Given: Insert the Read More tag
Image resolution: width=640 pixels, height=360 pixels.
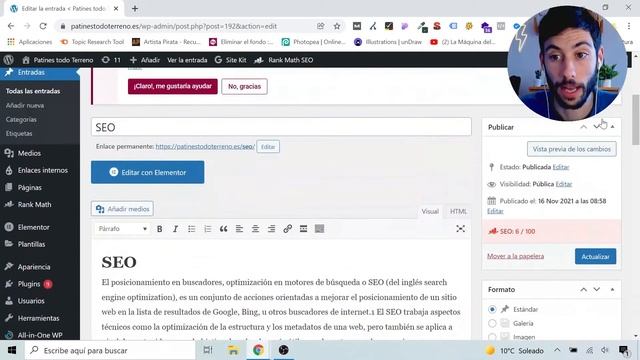Looking at the screenshot, I should (x=303, y=229).
